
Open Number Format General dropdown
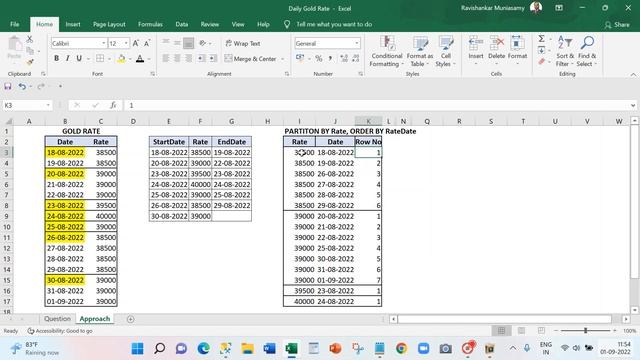(x=357, y=43)
